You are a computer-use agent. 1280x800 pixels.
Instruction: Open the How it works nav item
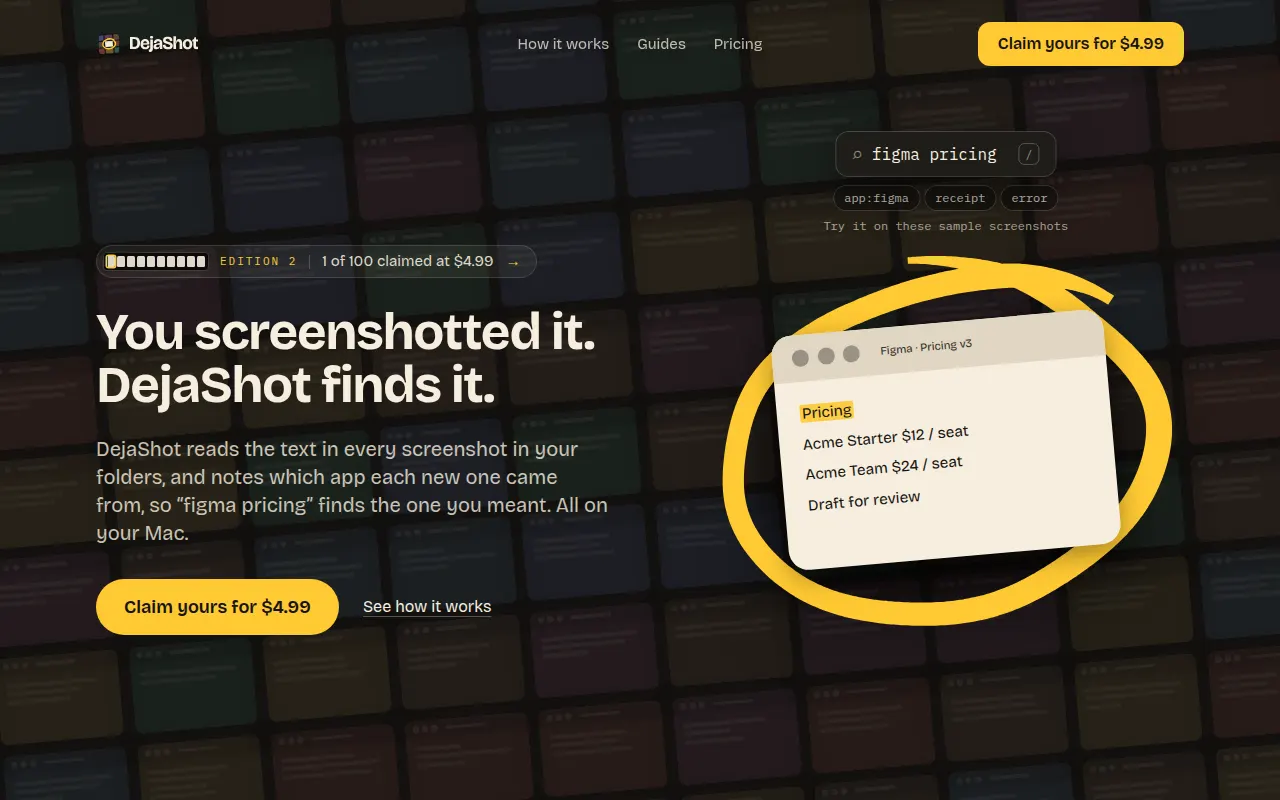pyautogui.click(x=563, y=44)
